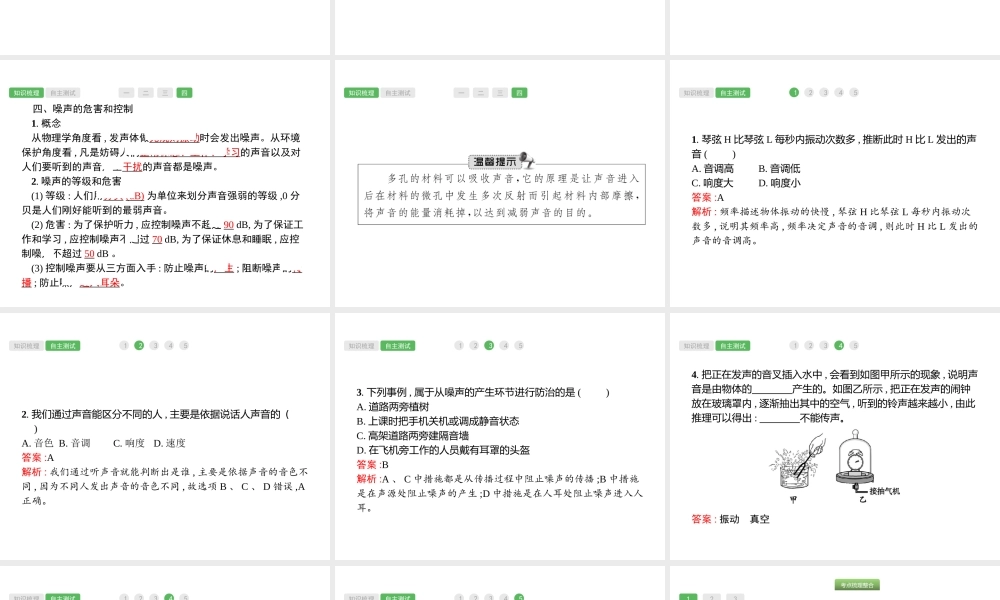1000x600 pixels.
Task: Open 自主测试 tab on the question 1 slide
Action: click(732, 92)
